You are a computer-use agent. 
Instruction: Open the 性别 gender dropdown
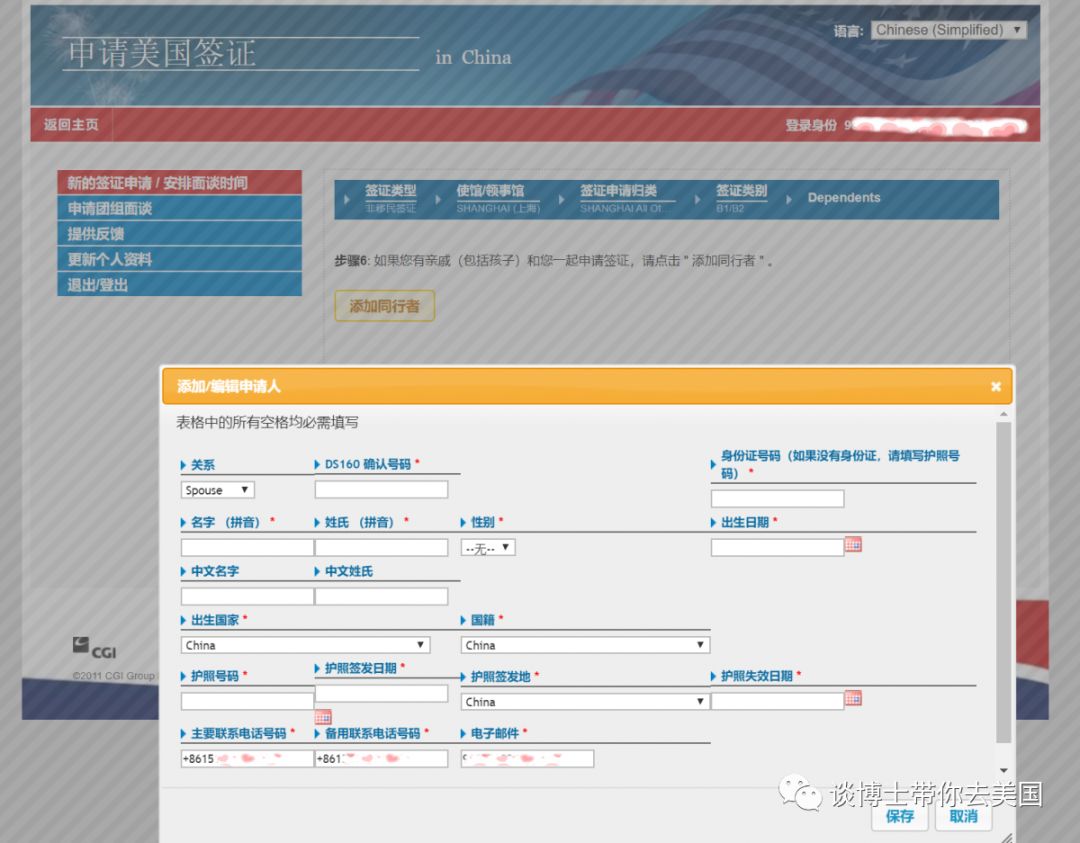pyautogui.click(x=488, y=548)
